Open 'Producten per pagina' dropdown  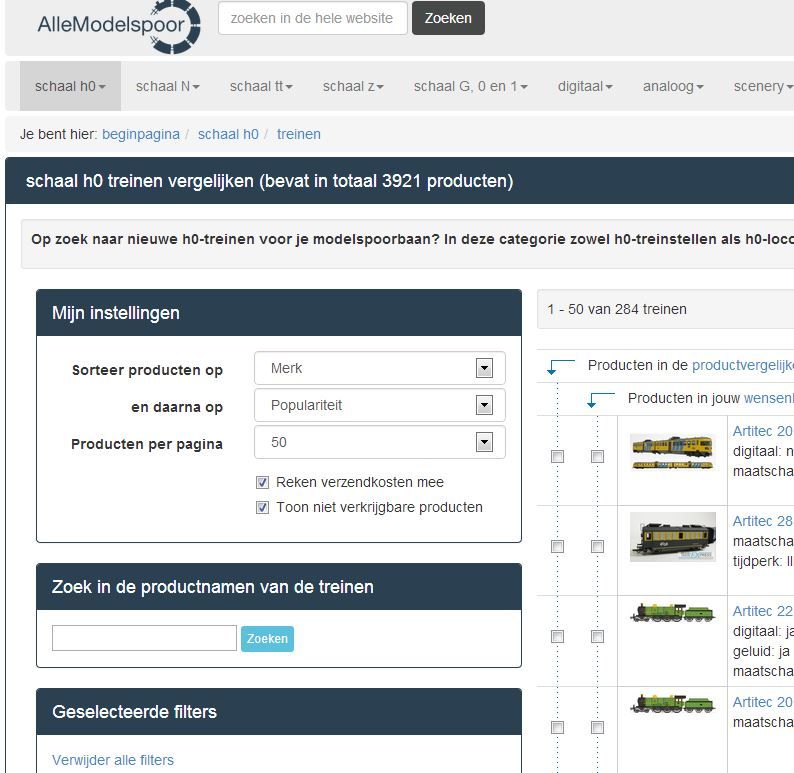(380, 442)
